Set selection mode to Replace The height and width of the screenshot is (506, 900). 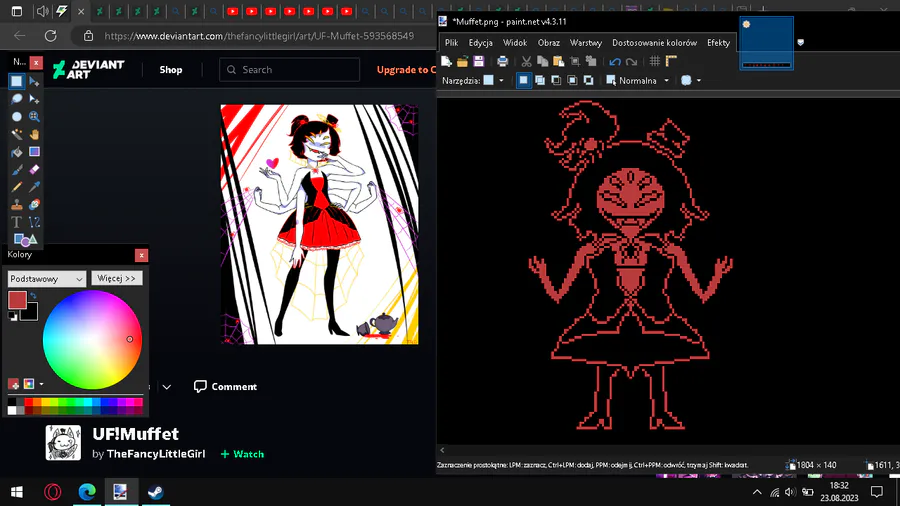(x=523, y=80)
